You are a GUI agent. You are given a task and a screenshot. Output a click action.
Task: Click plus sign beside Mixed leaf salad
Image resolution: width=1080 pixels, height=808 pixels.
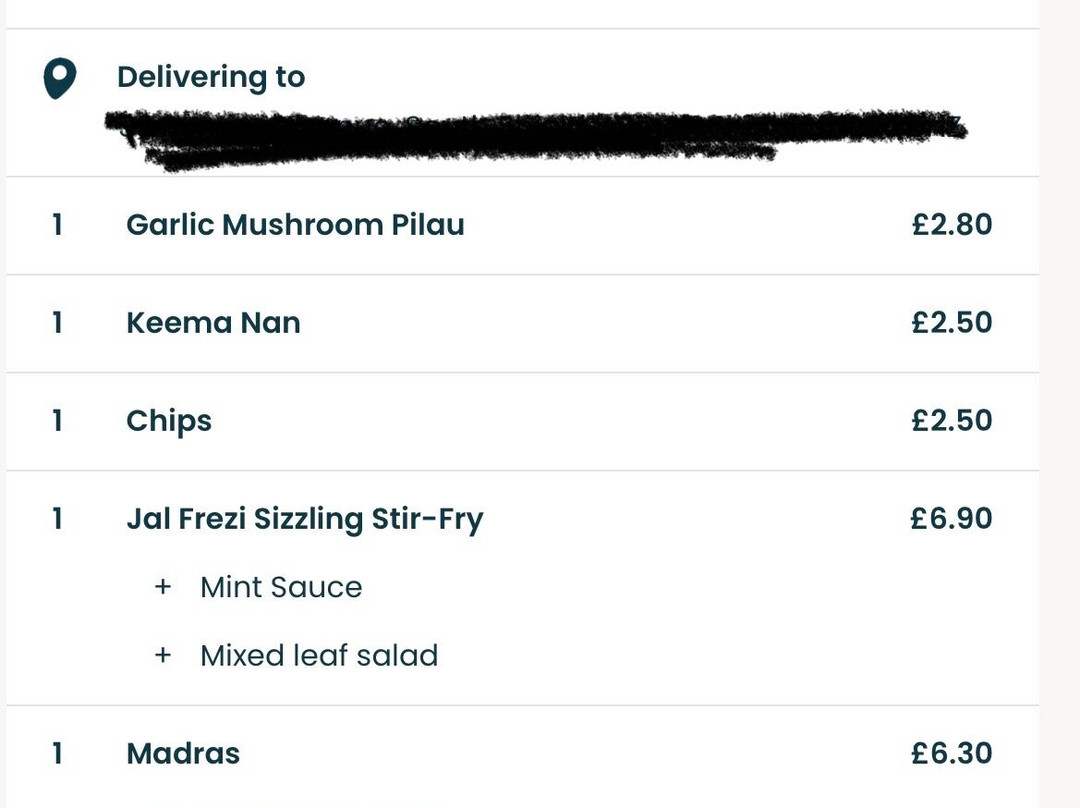tap(163, 654)
